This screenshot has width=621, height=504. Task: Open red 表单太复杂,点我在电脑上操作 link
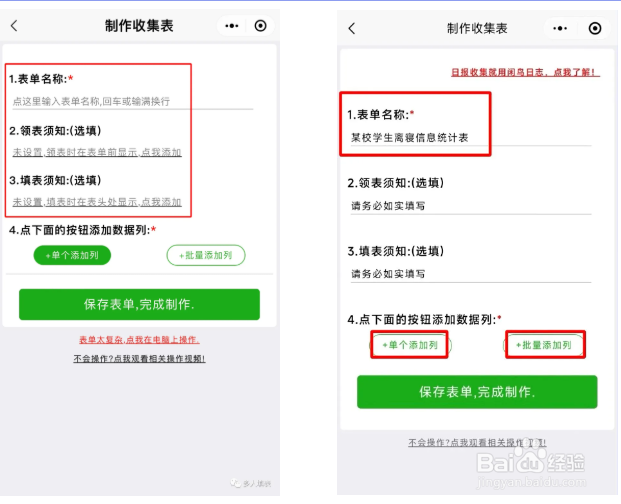139,340
